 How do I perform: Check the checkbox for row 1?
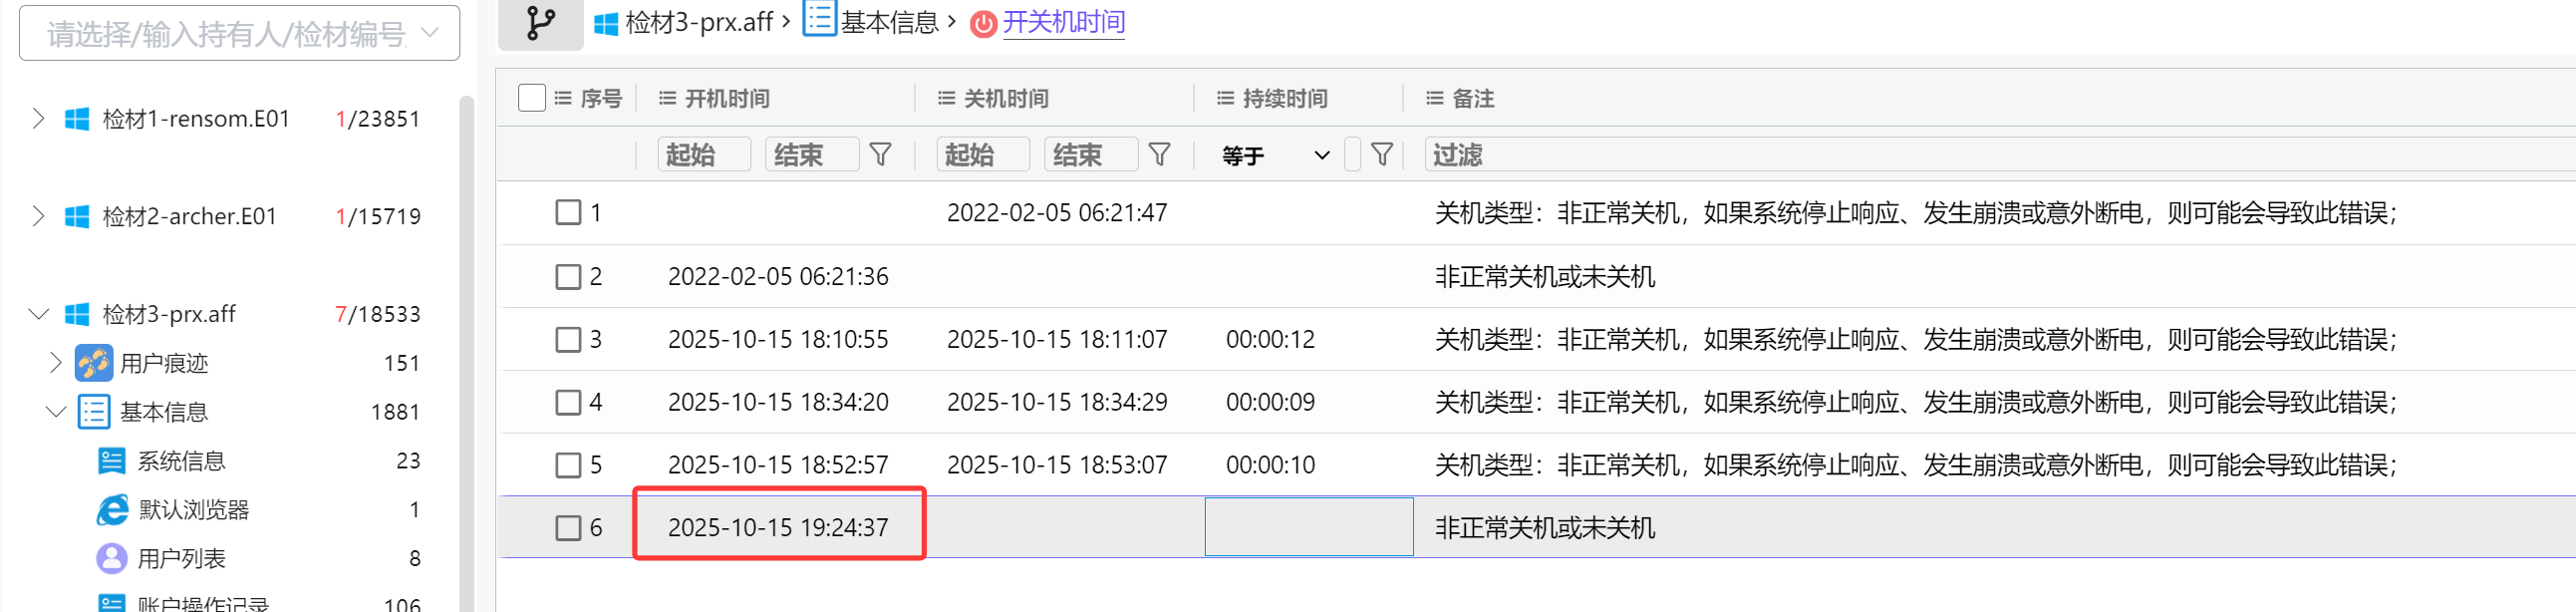tap(568, 213)
